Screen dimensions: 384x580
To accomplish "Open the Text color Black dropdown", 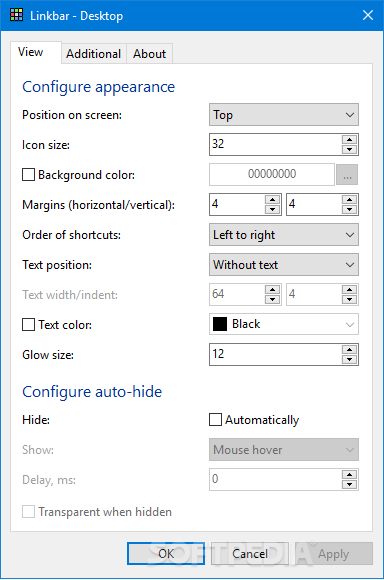I will (x=284, y=324).
